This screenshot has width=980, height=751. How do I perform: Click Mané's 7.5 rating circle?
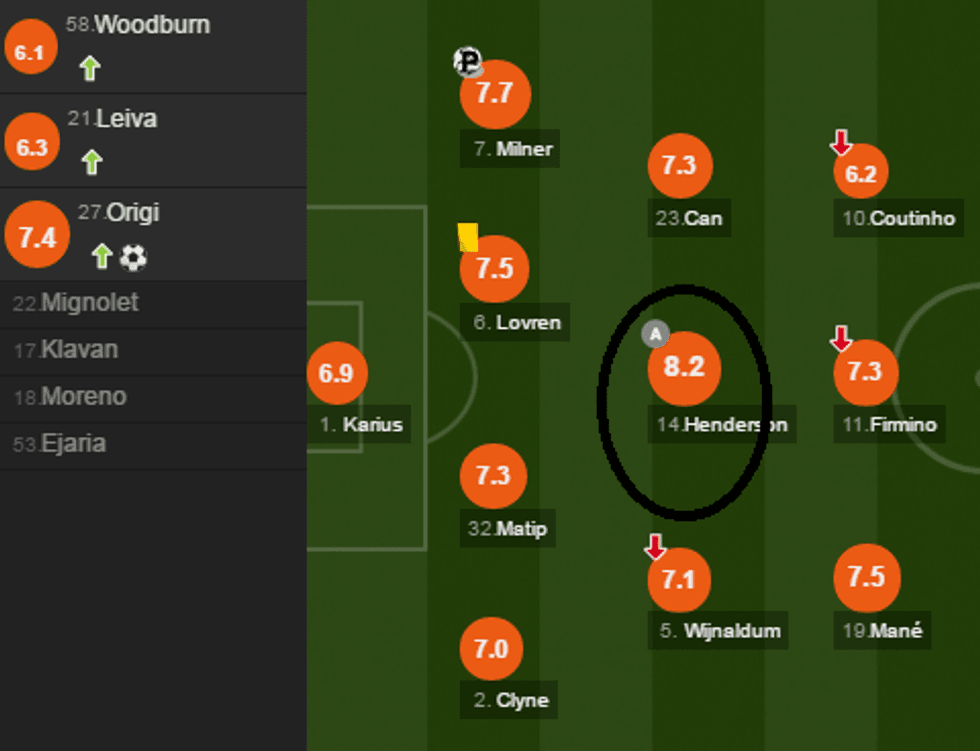[x=866, y=577]
